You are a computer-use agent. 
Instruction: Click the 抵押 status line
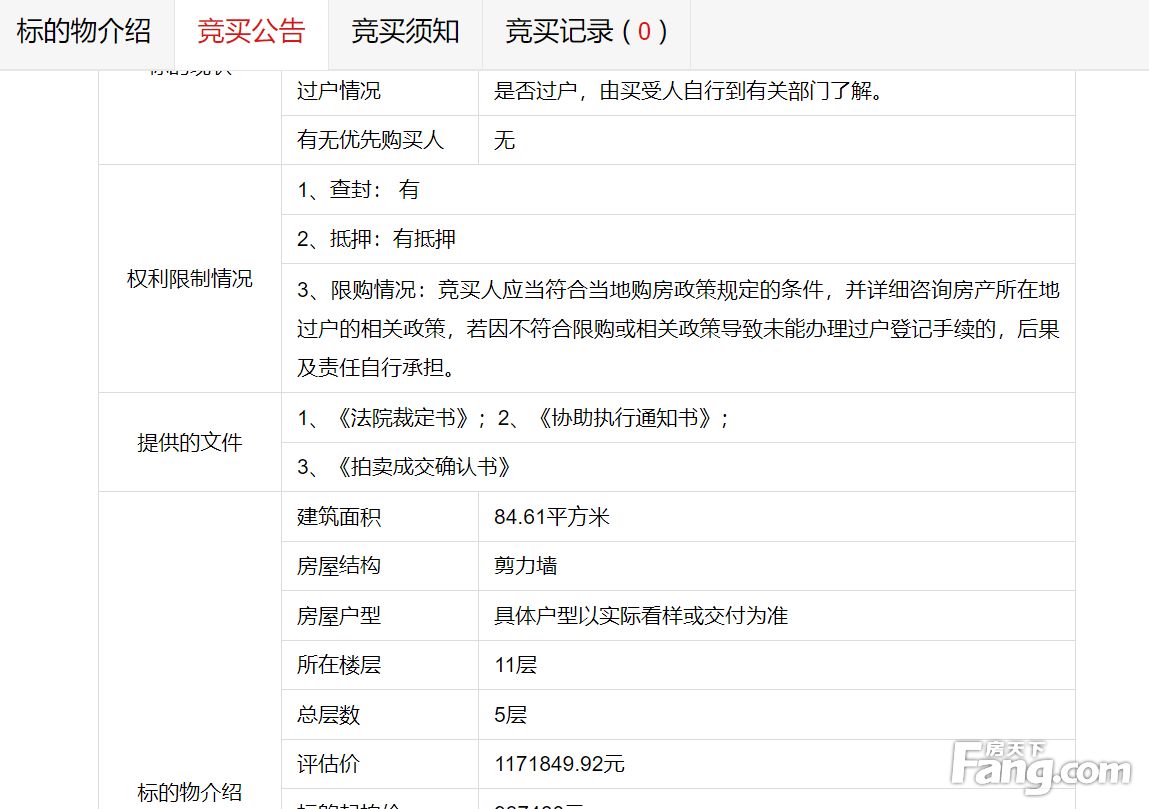(376, 239)
